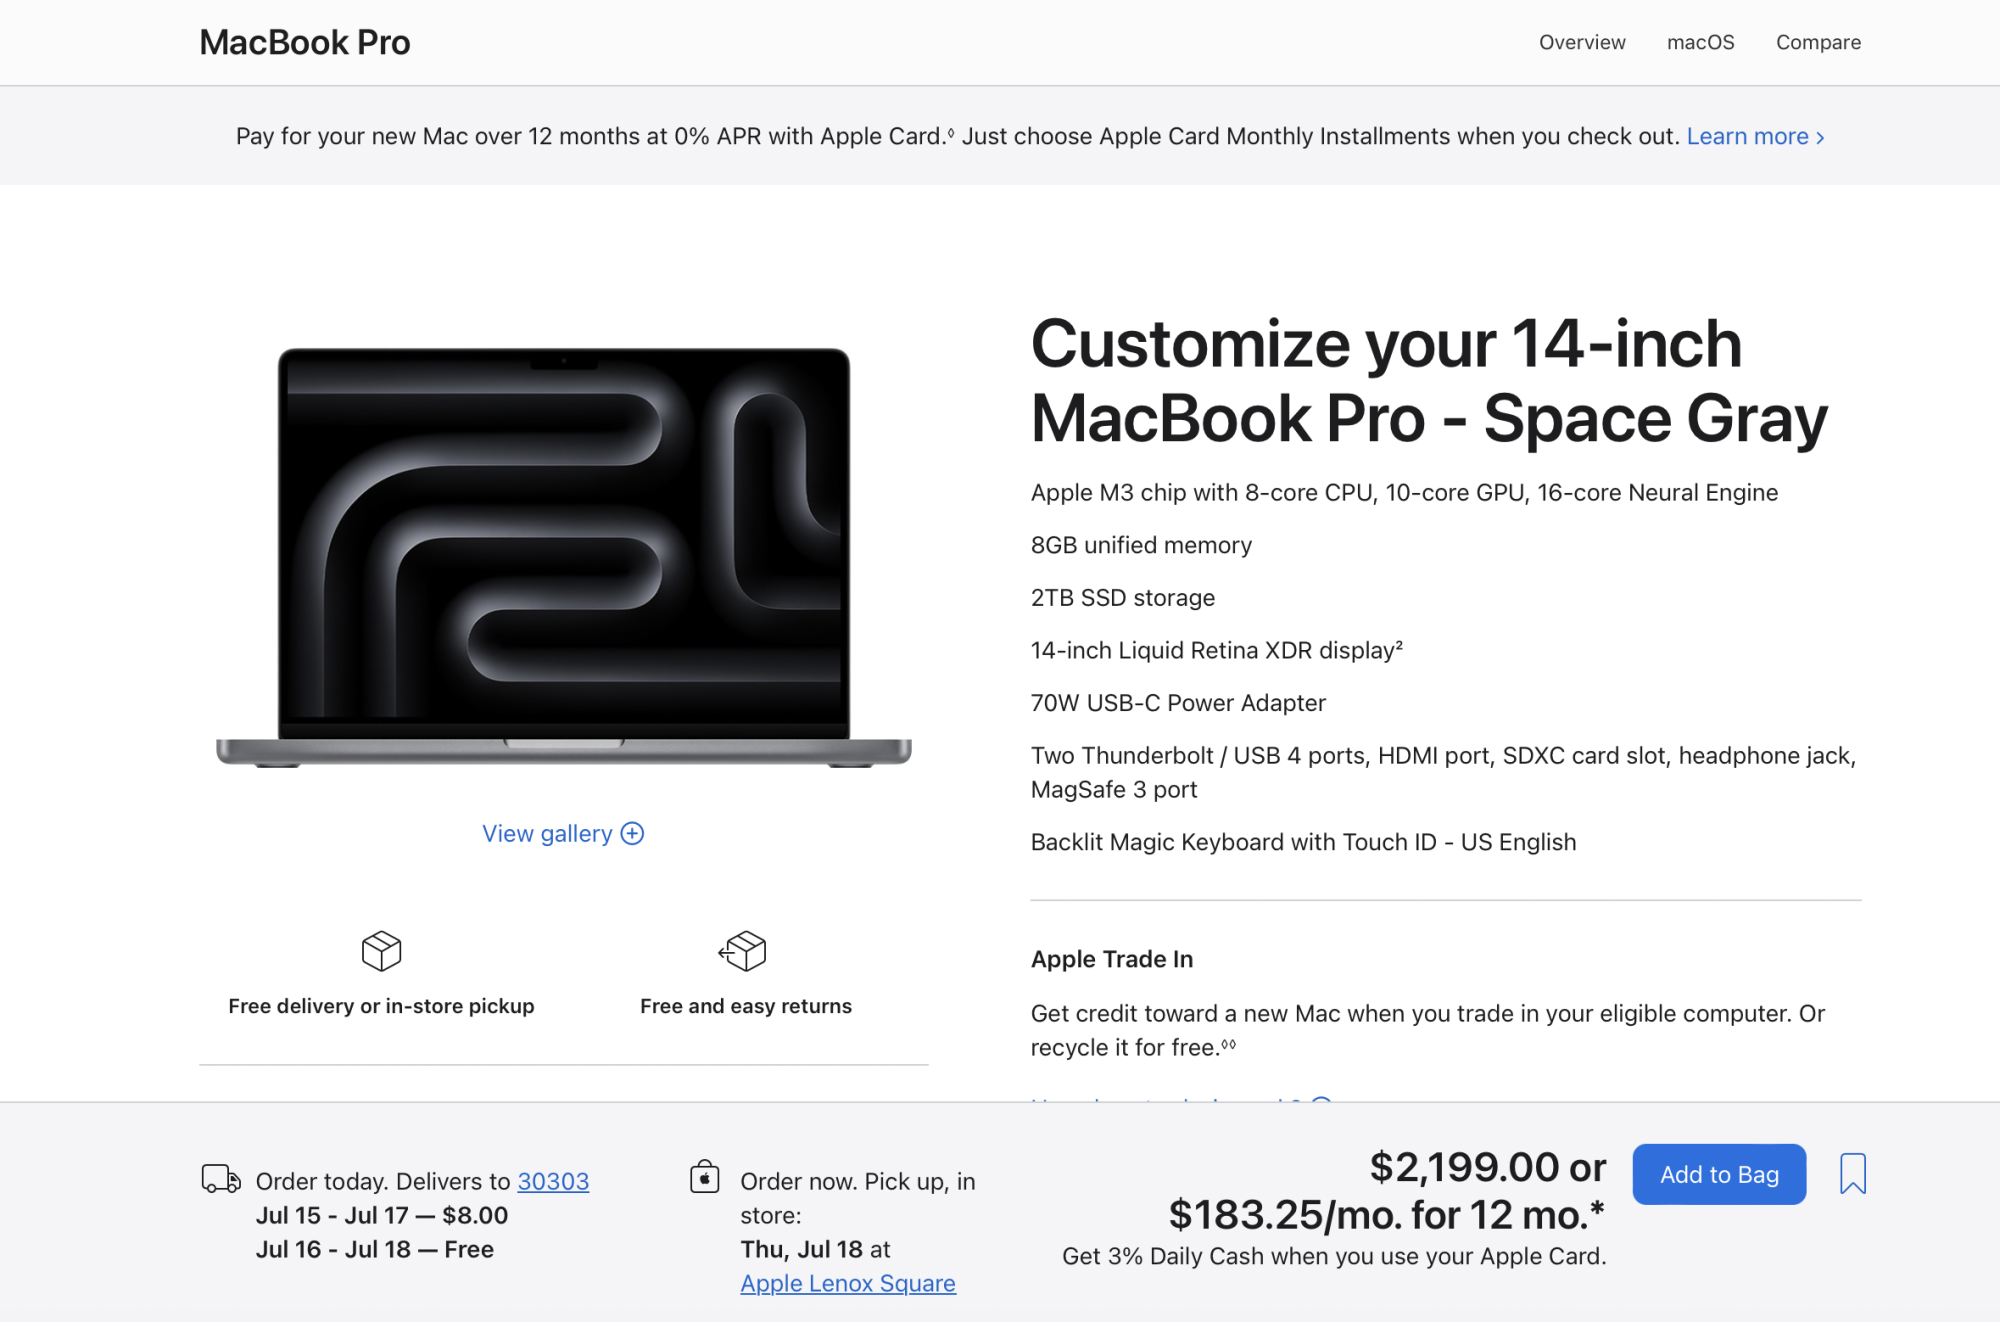Change delivery zip code 30303
This screenshot has height=1322, width=2000.
click(x=553, y=1181)
